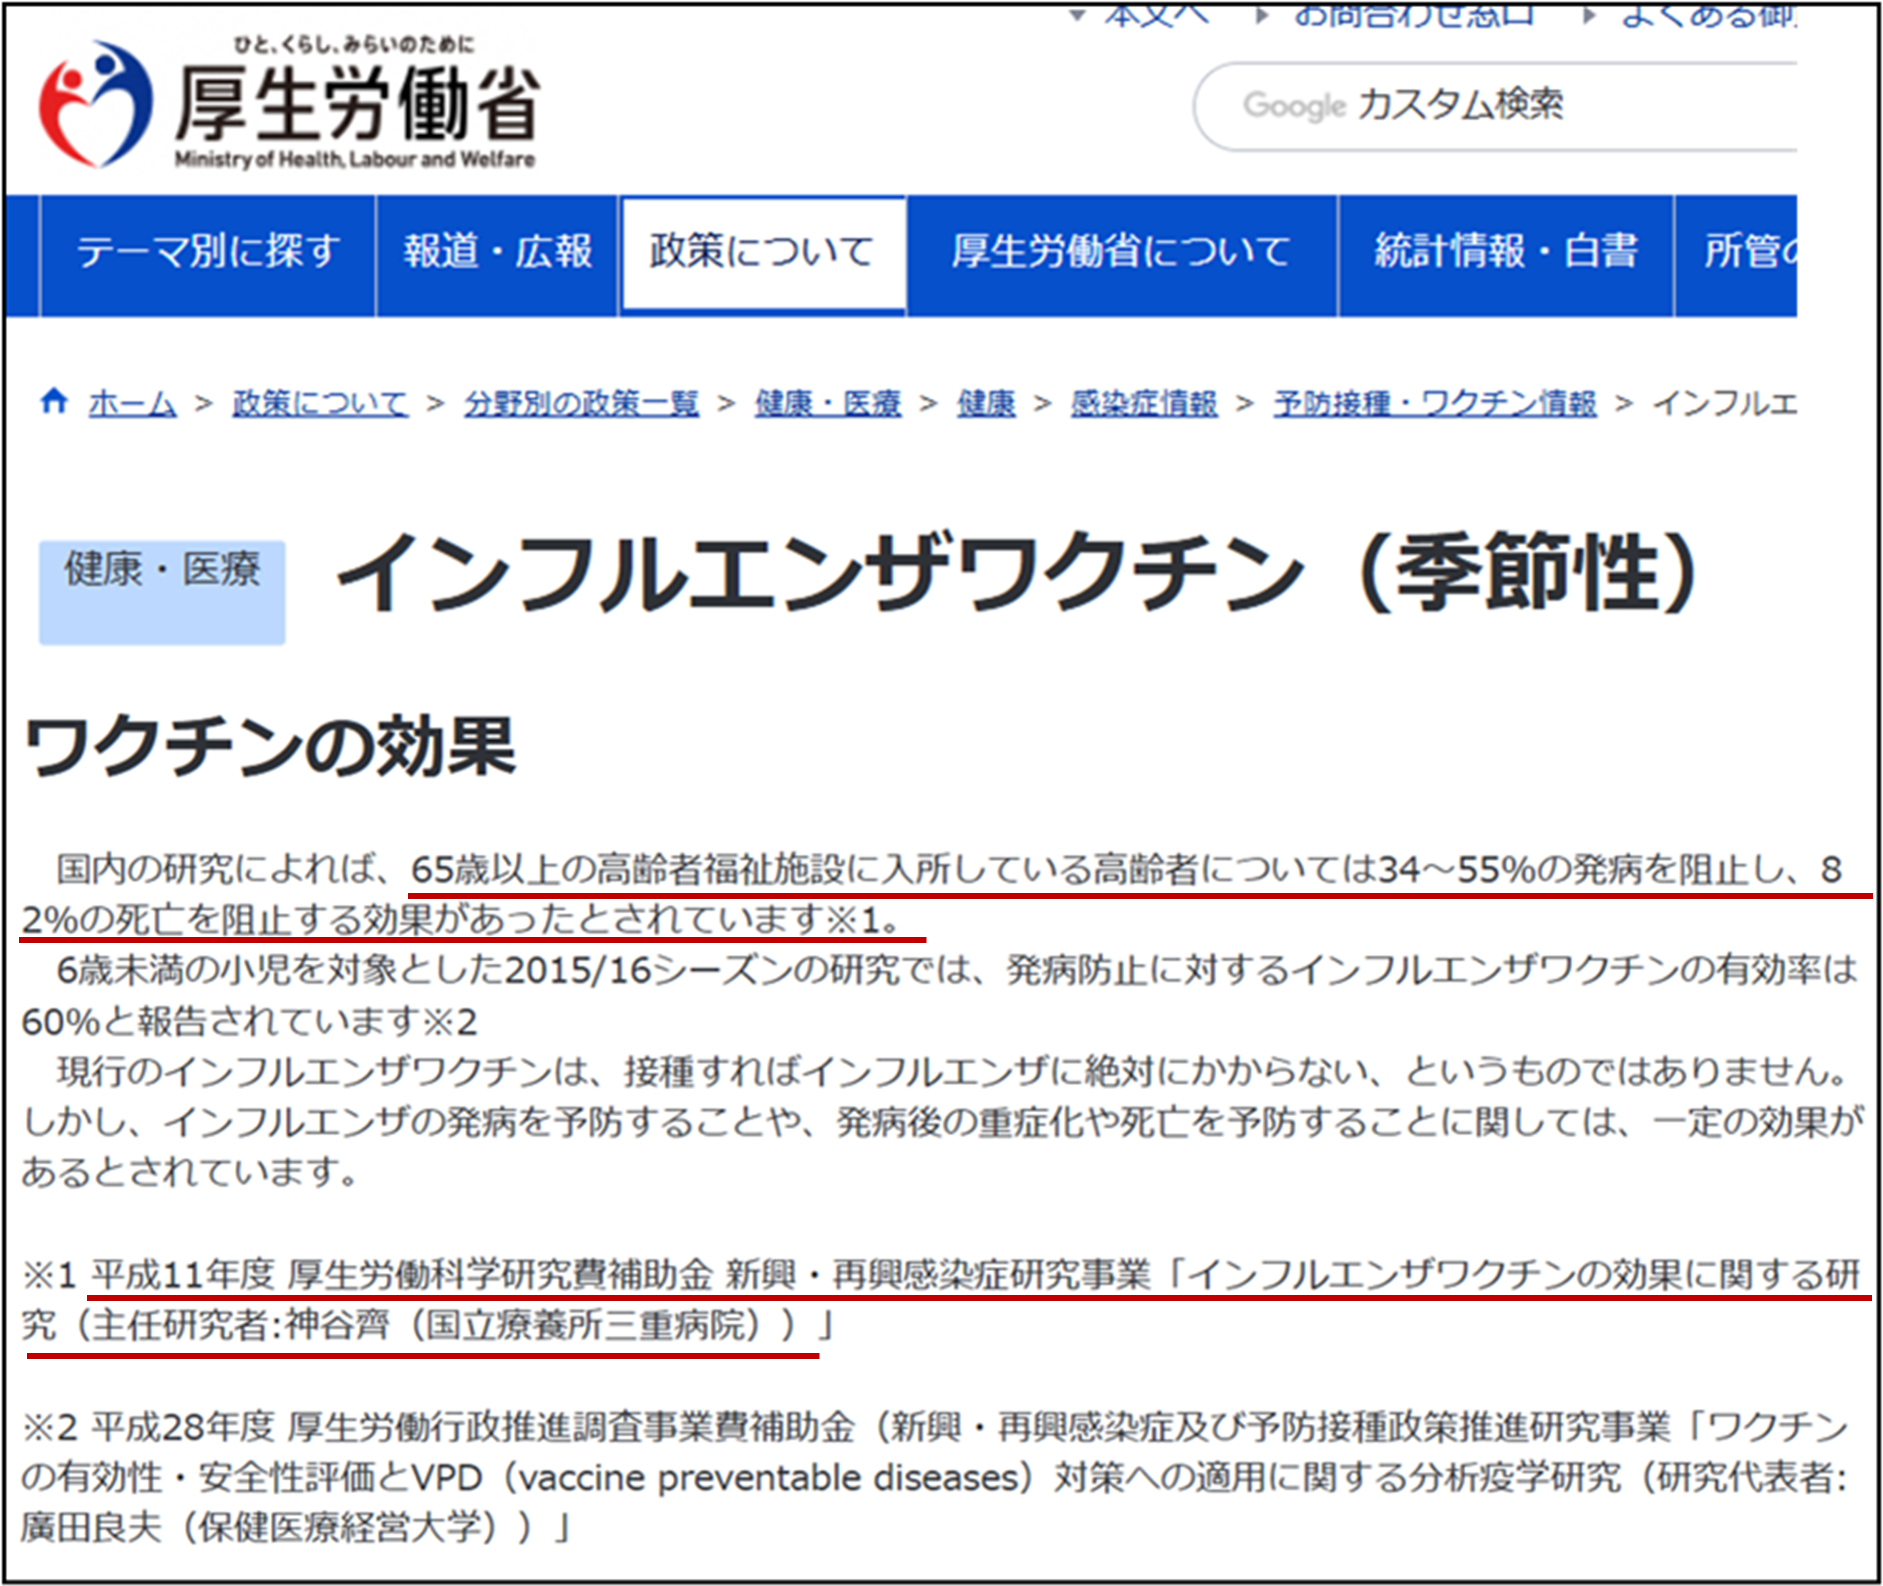Viewport: 1883px width, 1586px height.
Task: Open the 厚生労働省について navigation menu
Action: pyautogui.click(x=1121, y=252)
